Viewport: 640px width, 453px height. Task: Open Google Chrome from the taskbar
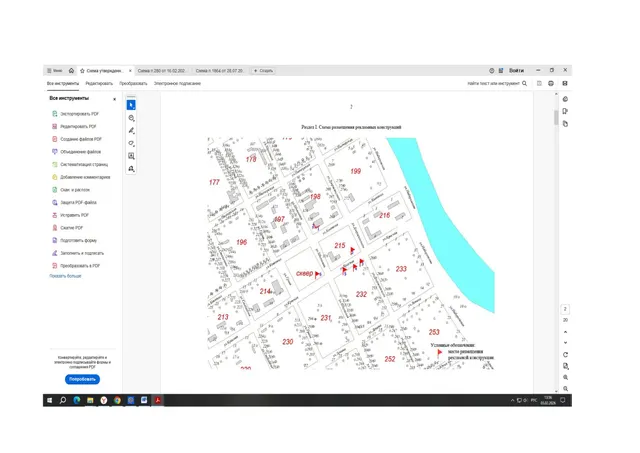(117, 400)
